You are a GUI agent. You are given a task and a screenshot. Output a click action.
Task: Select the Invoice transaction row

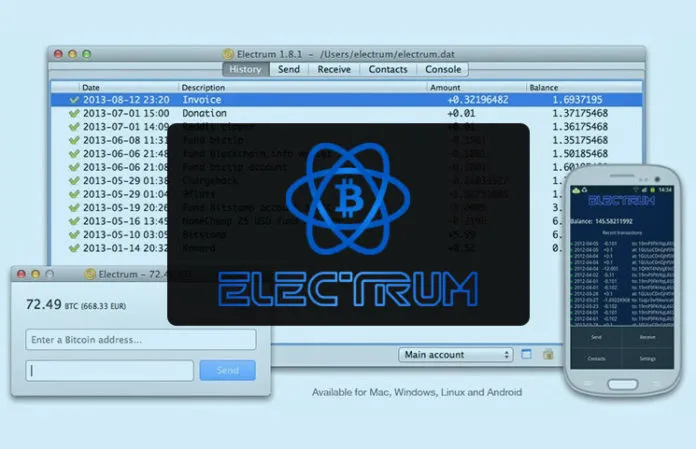tap(346, 99)
